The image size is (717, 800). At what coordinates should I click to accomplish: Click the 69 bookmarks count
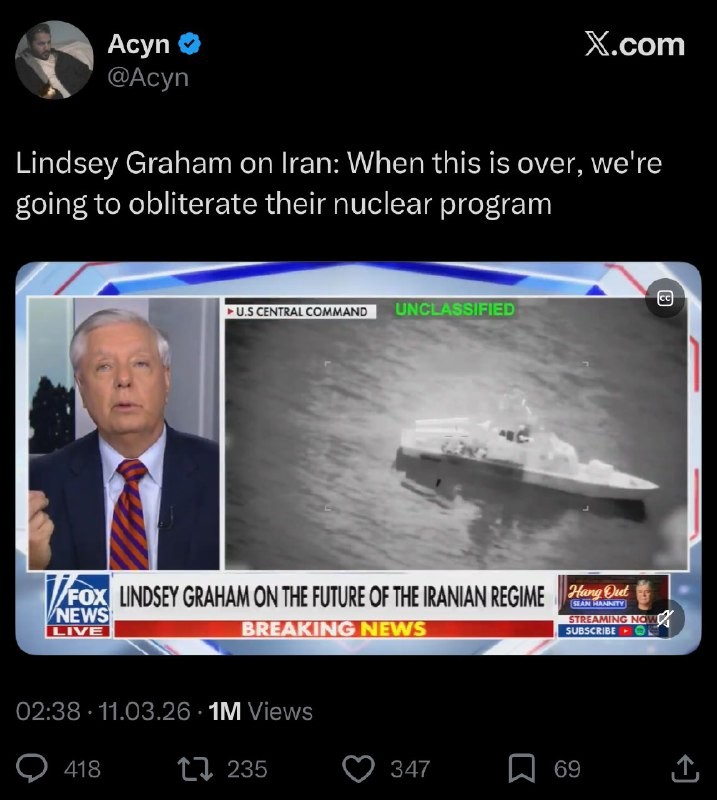567,769
